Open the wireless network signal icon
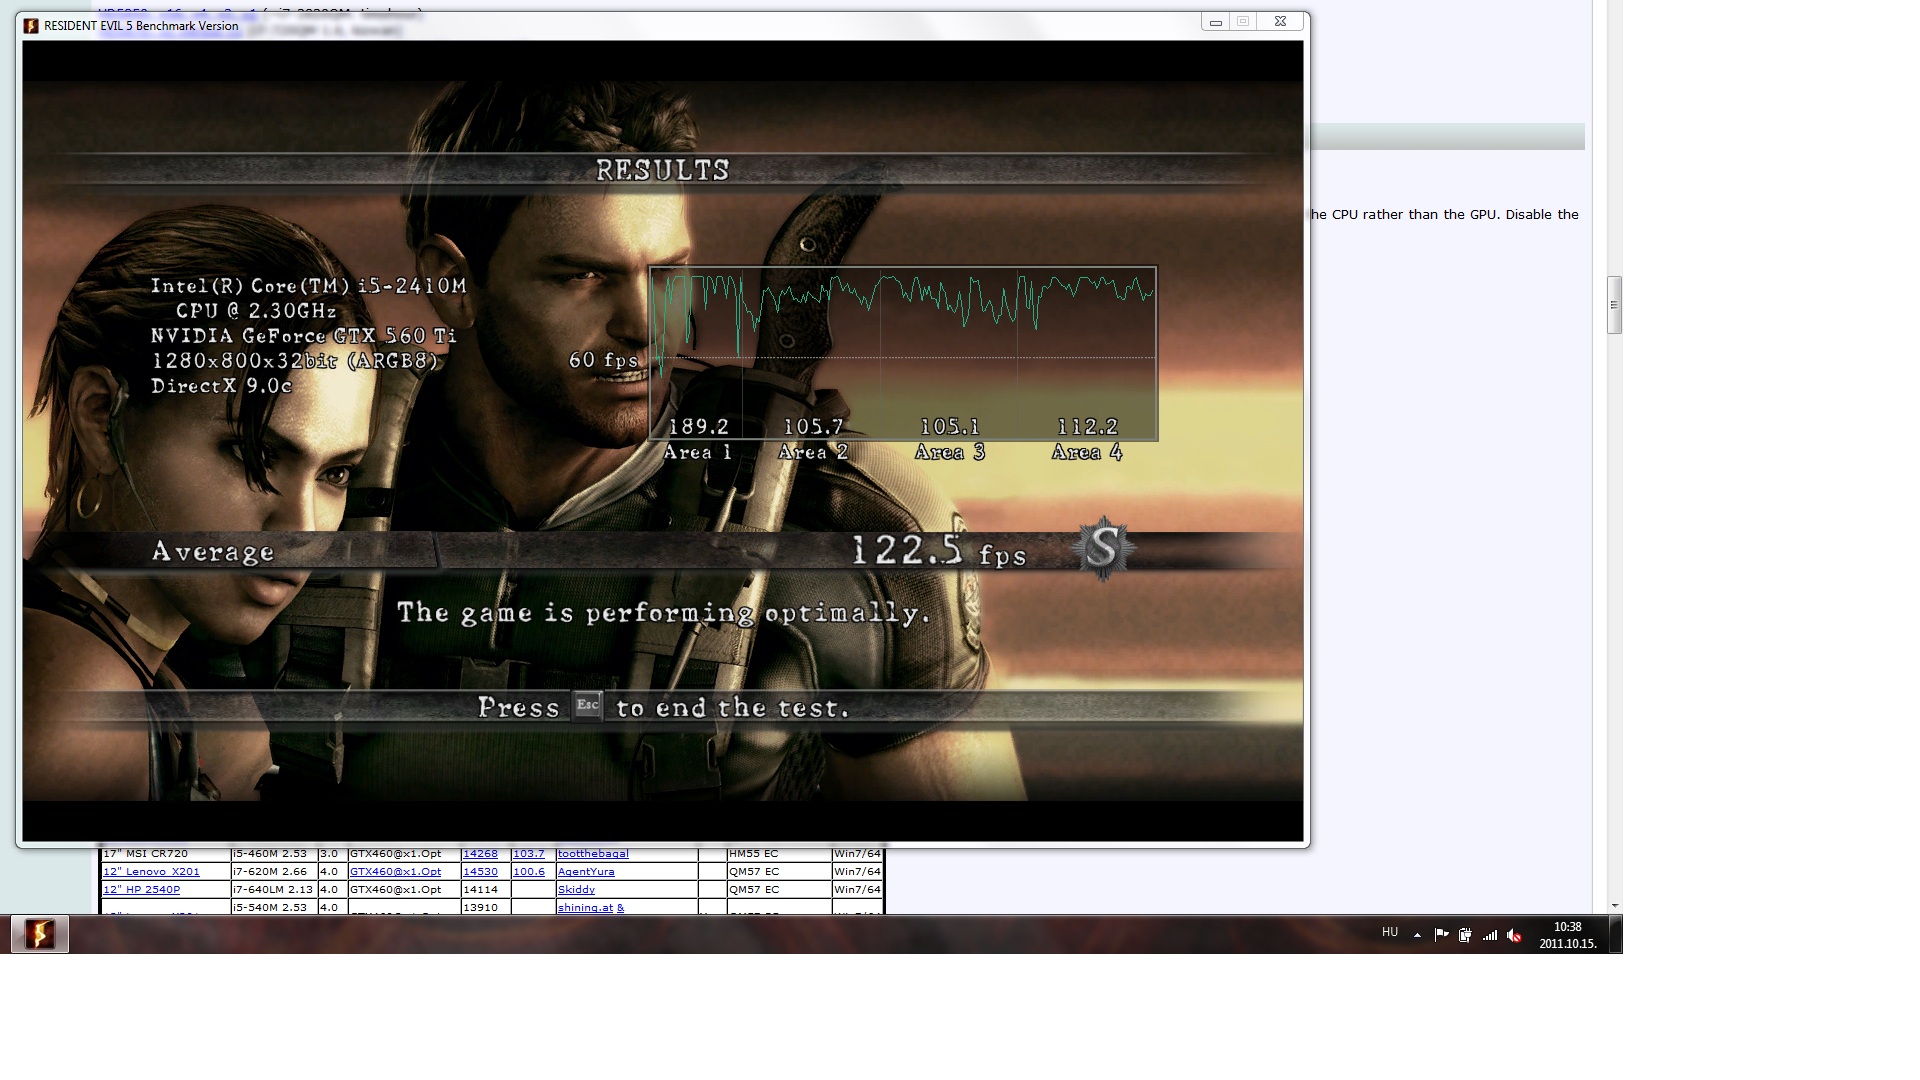The height and width of the screenshot is (1080, 1920). 1490,935
